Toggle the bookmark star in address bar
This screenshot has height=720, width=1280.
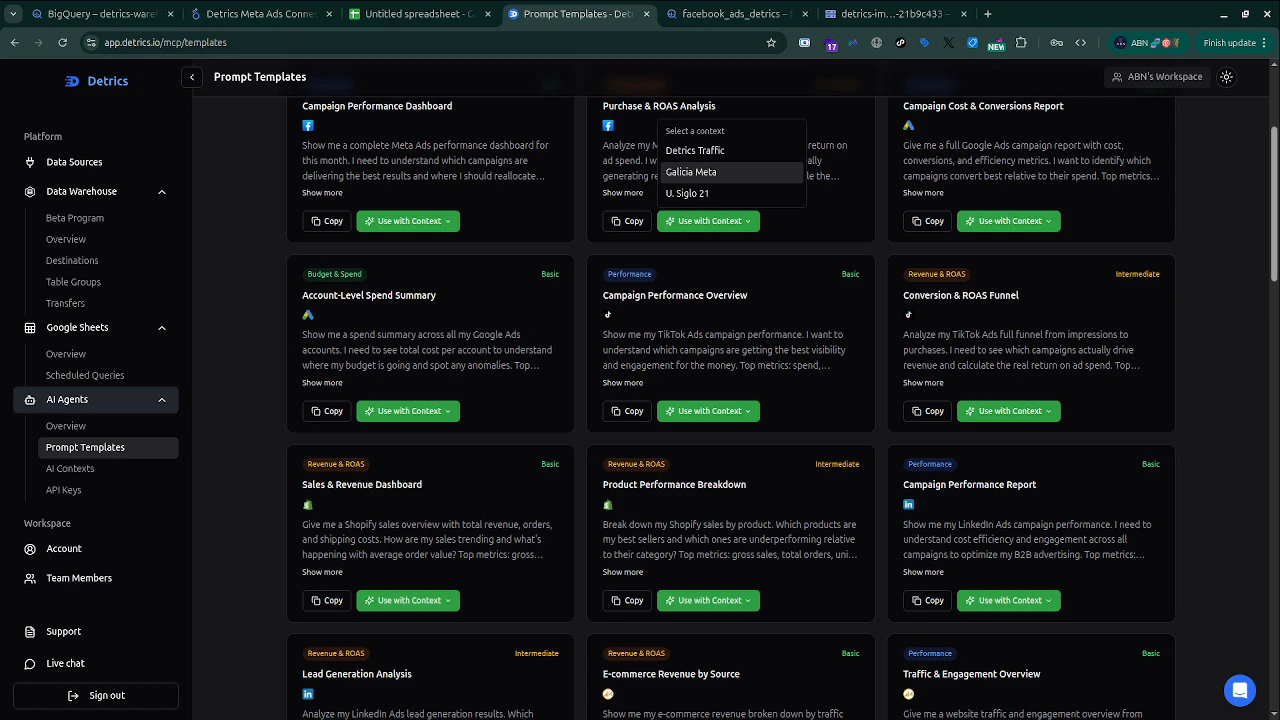click(771, 42)
